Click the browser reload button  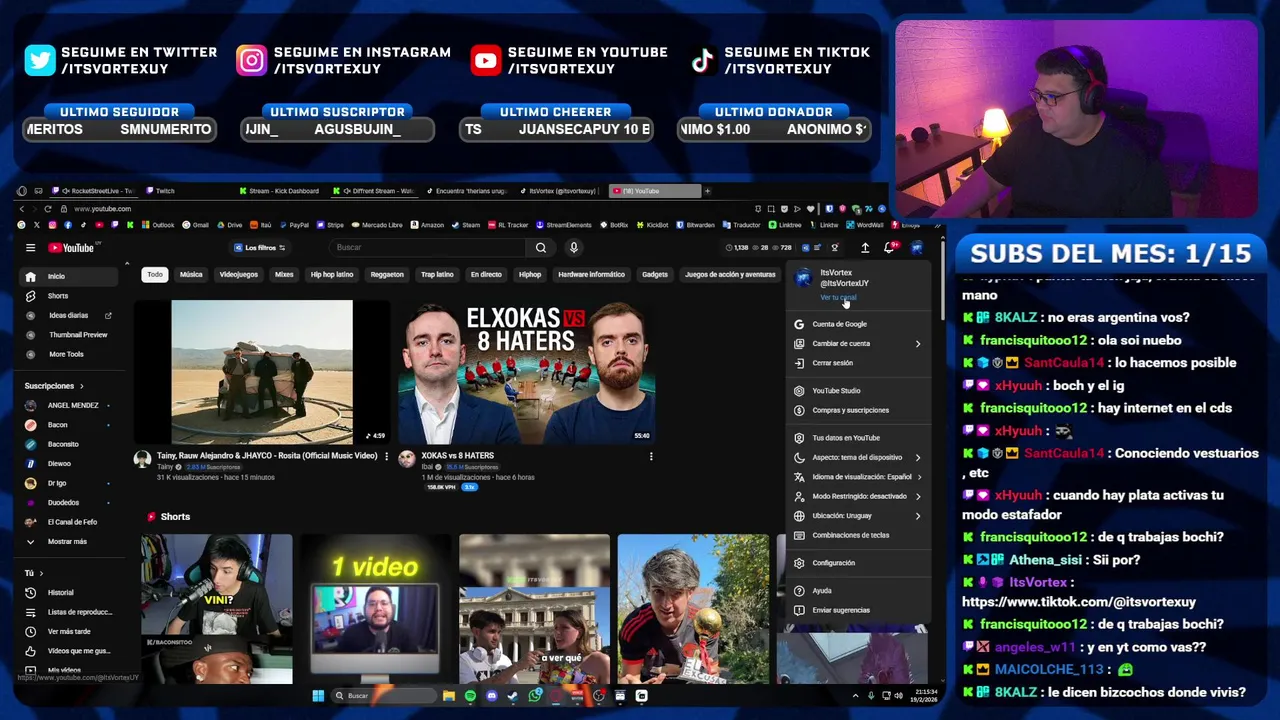(x=47, y=209)
